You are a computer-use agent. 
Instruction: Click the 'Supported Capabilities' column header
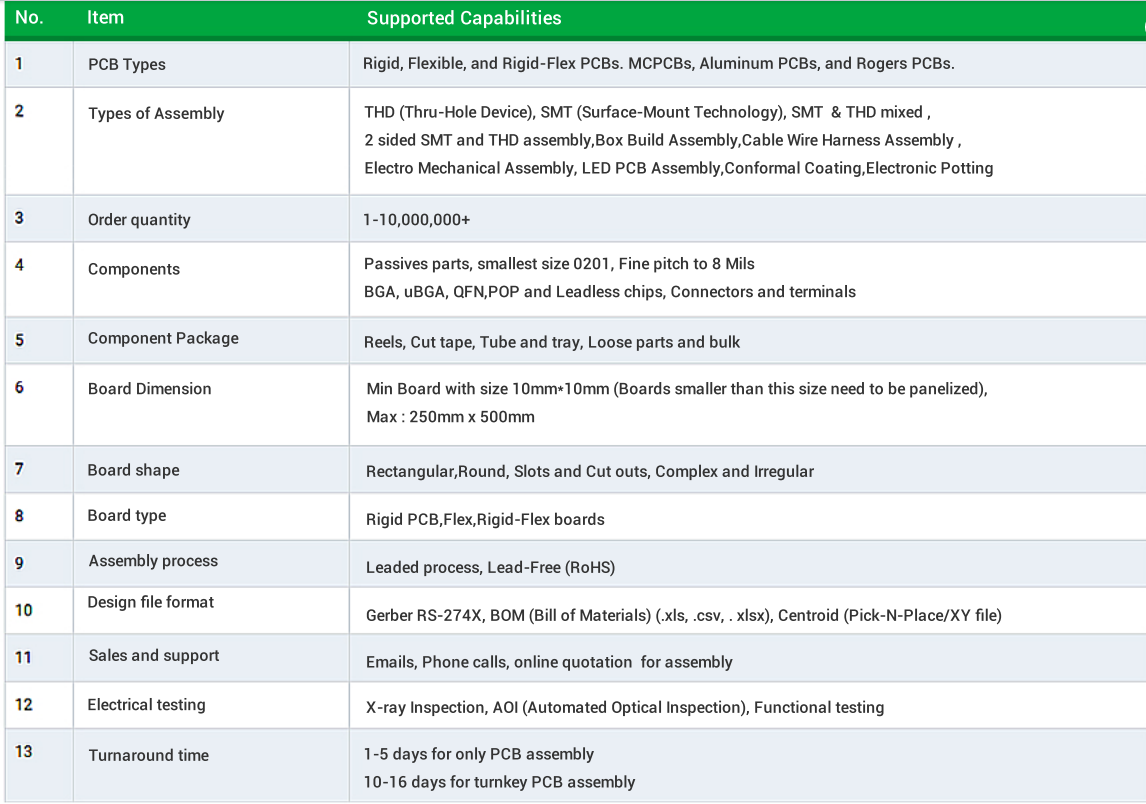(x=463, y=18)
